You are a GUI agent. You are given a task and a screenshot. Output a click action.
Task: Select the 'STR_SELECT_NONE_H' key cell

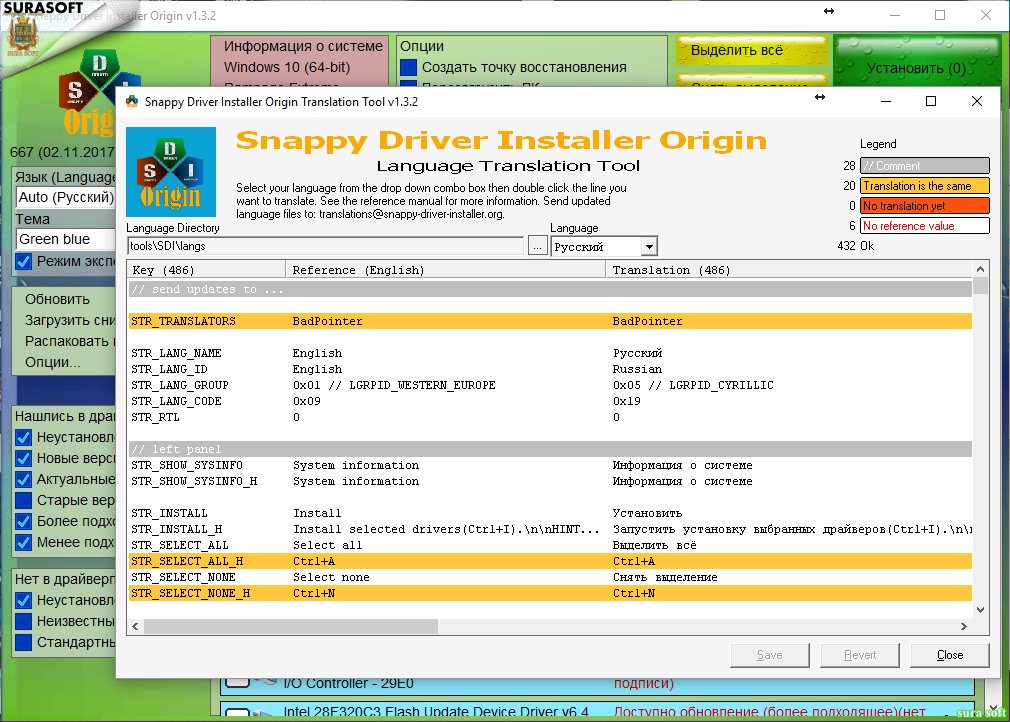(x=191, y=594)
